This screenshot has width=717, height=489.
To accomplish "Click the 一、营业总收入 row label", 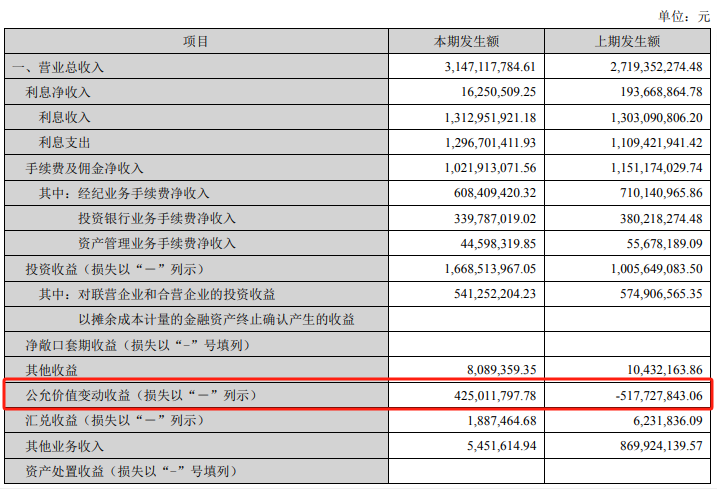I will pyautogui.click(x=58, y=67).
